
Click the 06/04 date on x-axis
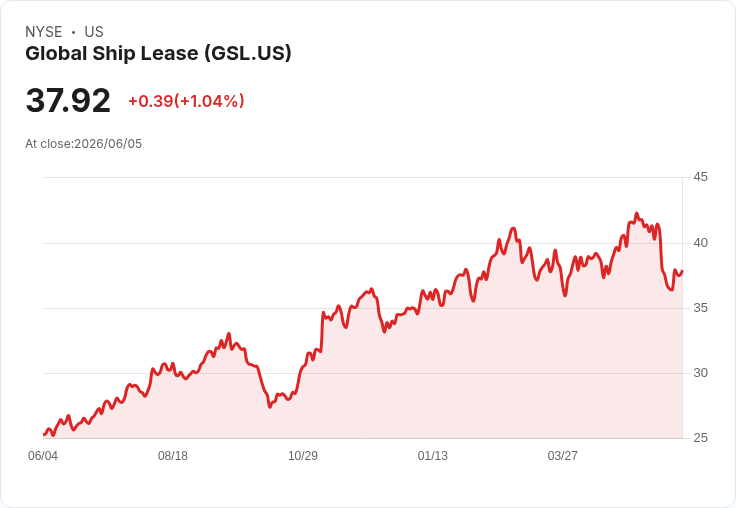(x=43, y=455)
